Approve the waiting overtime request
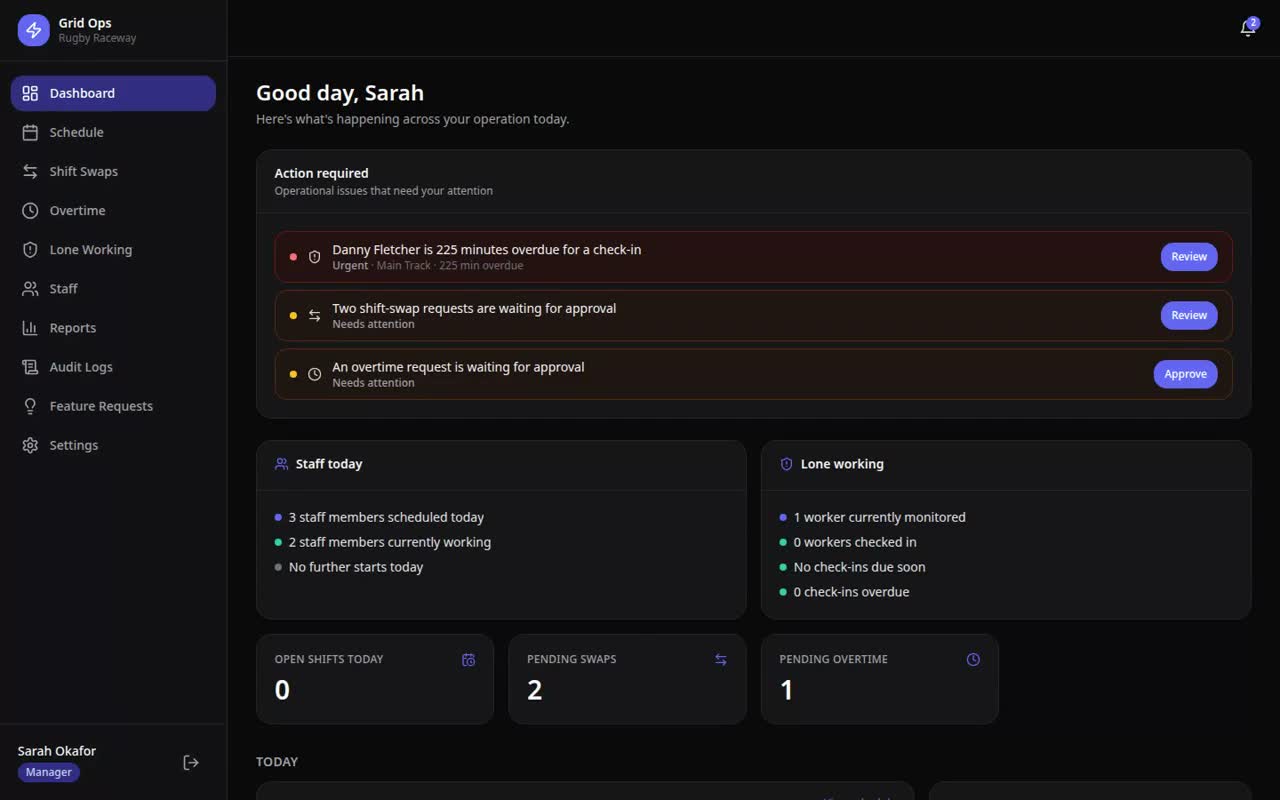This screenshot has width=1280, height=800. pyautogui.click(x=1185, y=374)
